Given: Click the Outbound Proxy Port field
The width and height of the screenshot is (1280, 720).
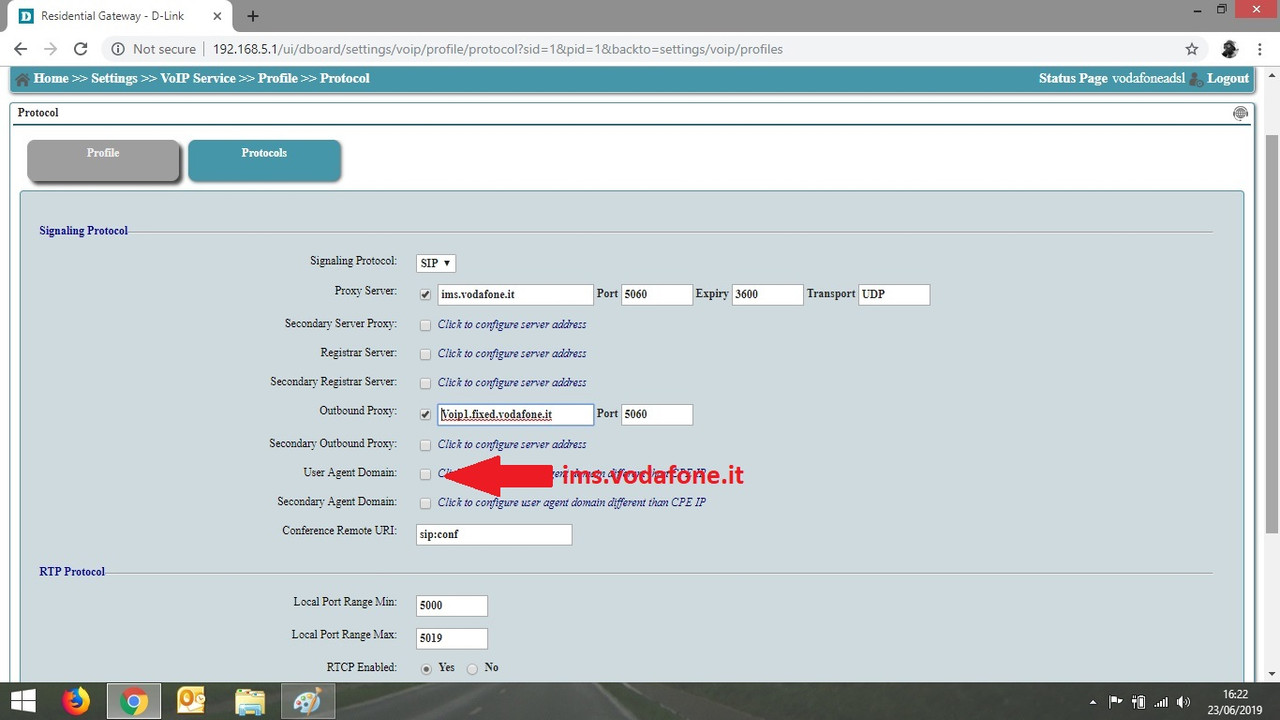Looking at the screenshot, I should [657, 414].
